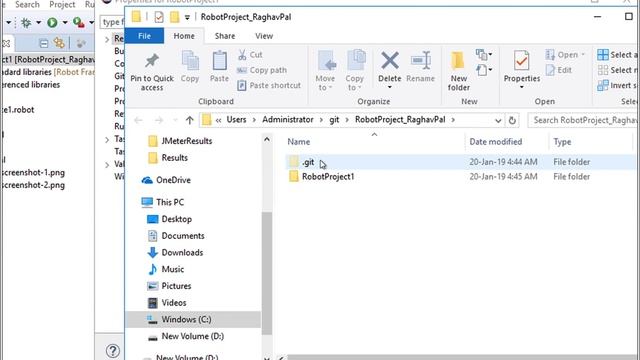Click the Cut scissors option
Screen dimensions: 640x360
coord(250,55)
